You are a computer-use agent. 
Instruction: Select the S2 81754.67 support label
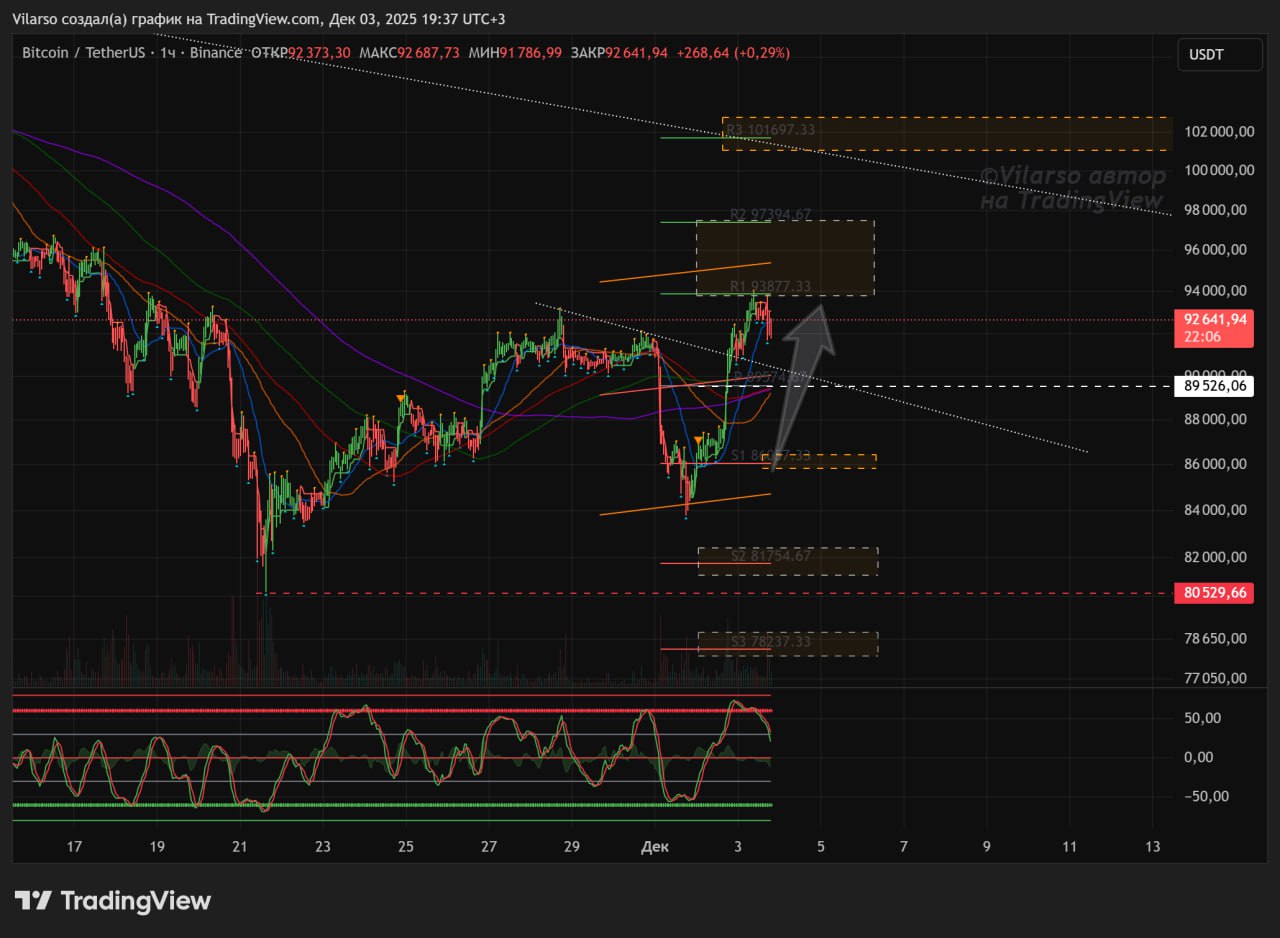pyautogui.click(x=770, y=555)
